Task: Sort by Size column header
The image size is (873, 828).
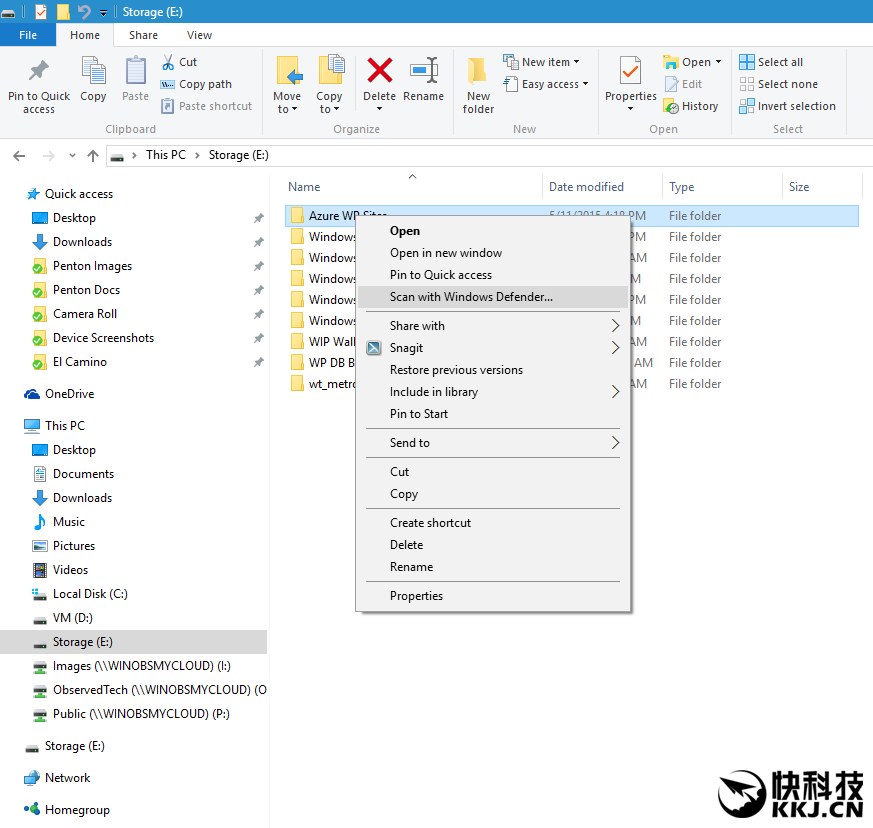Action: click(x=799, y=187)
